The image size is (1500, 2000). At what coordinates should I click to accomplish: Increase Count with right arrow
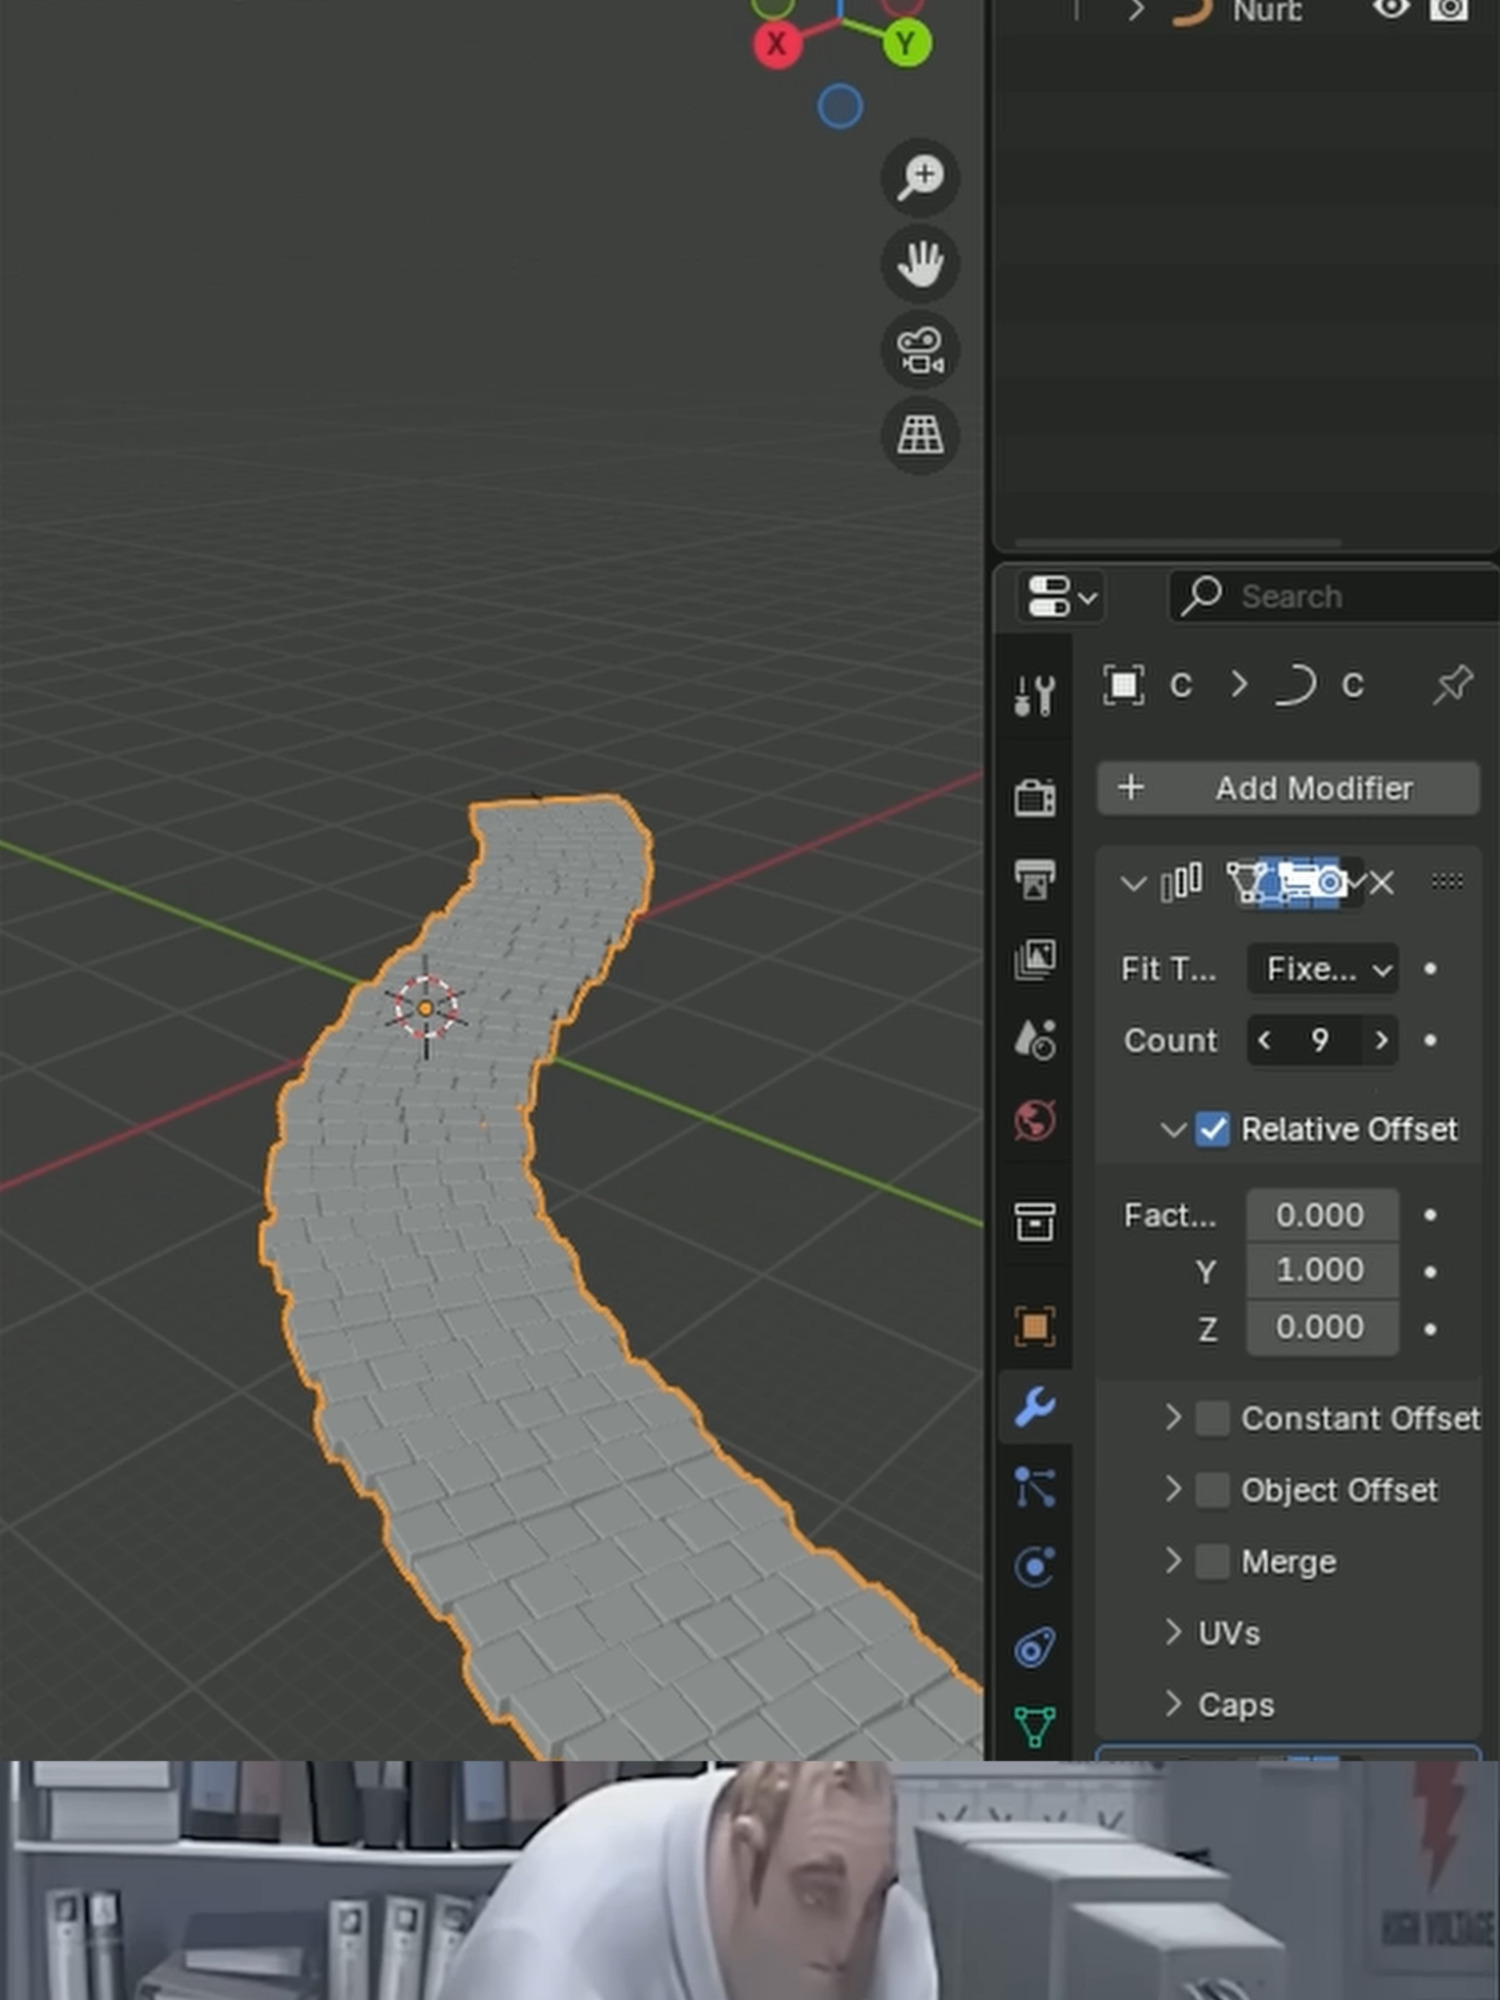pyautogui.click(x=1381, y=1041)
